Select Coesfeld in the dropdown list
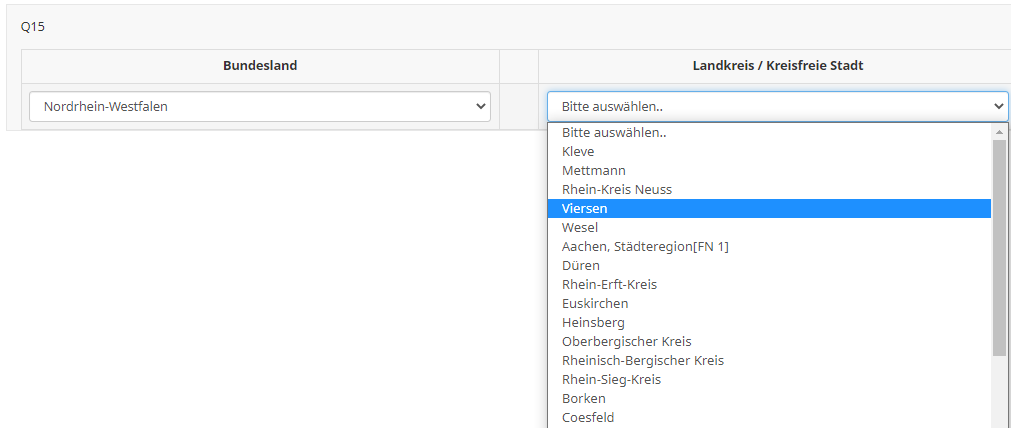Image resolution: width=1011 pixels, height=428 pixels. point(588,417)
